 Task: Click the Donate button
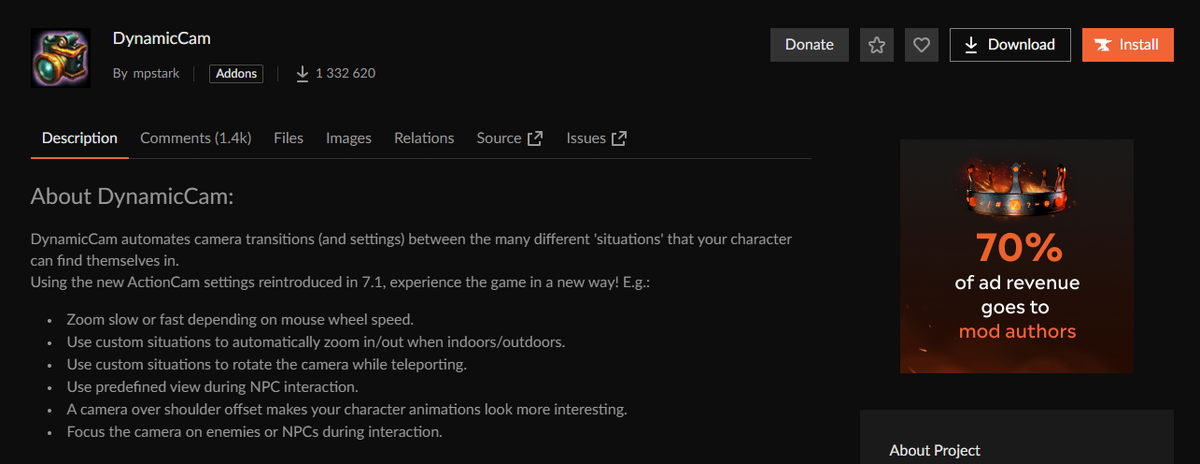point(809,45)
